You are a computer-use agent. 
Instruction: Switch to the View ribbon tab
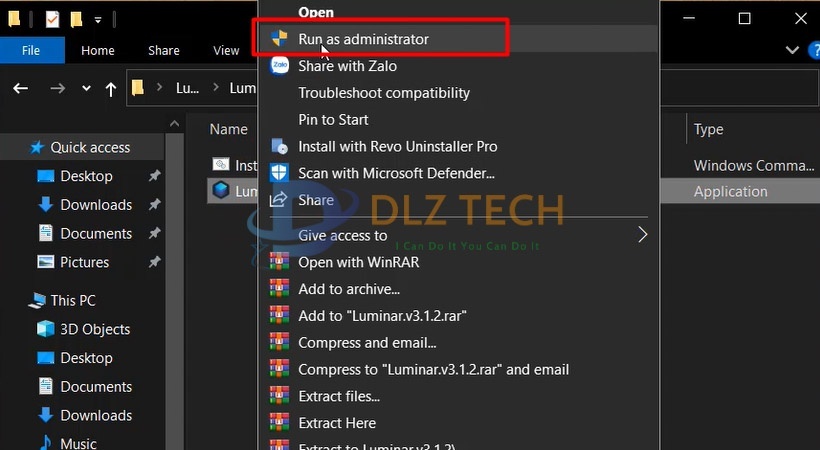pyautogui.click(x=226, y=50)
